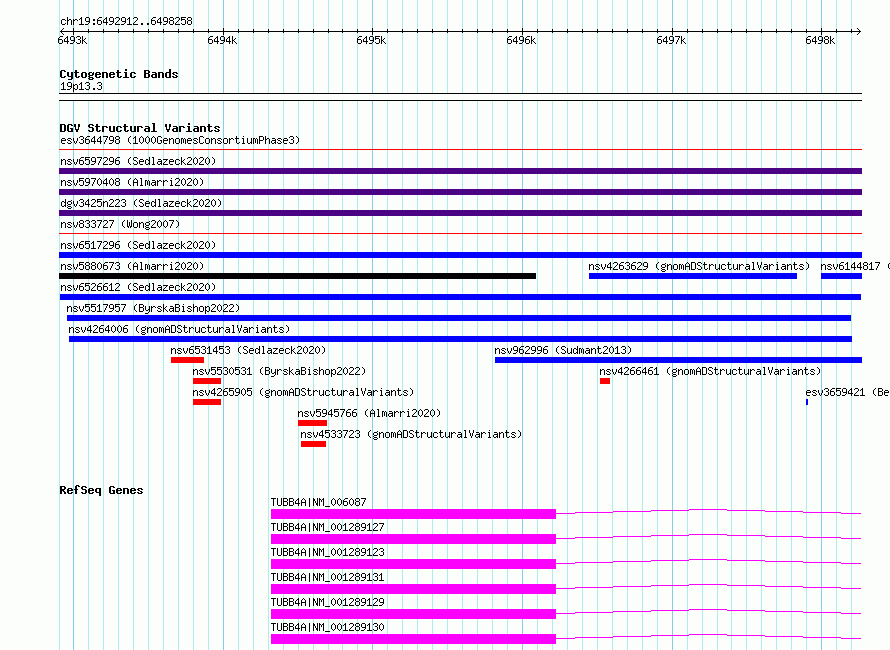Open variant nsv4264006 (gnomADStructuralVariants) label
Screen dimensions: 890x650
[179, 329]
